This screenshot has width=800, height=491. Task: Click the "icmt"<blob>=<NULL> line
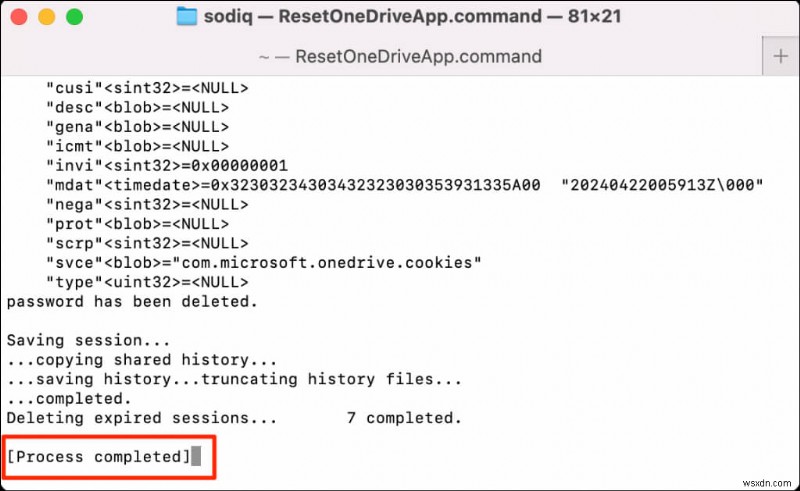tap(137, 146)
